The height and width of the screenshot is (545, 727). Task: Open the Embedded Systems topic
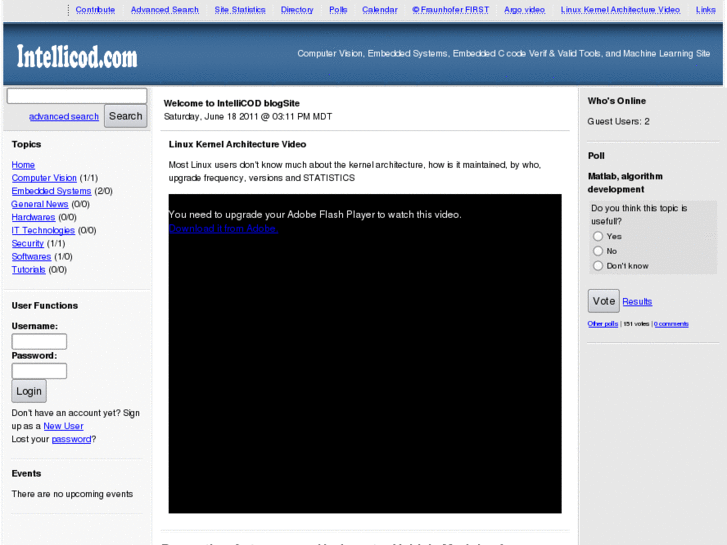(51, 191)
